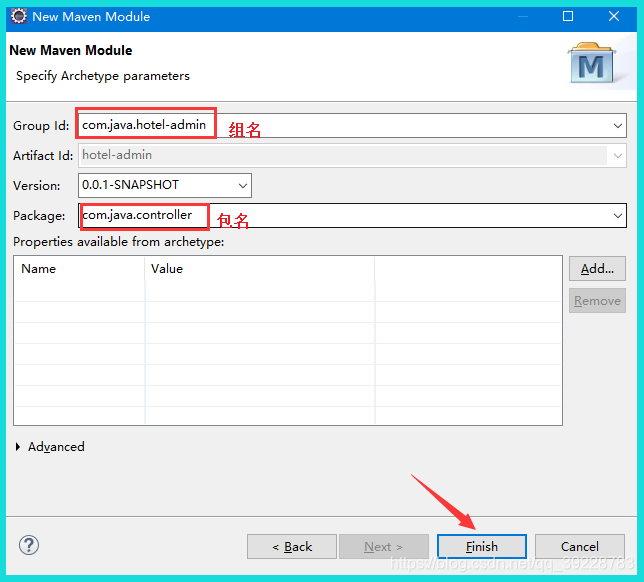The image size is (644, 582).
Task: Click the Value column header
Action: tap(260, 269)
